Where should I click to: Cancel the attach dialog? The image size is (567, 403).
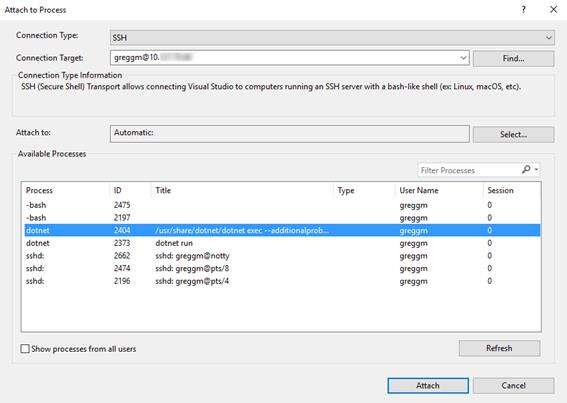pyautogui.click(x=513, y=386)
